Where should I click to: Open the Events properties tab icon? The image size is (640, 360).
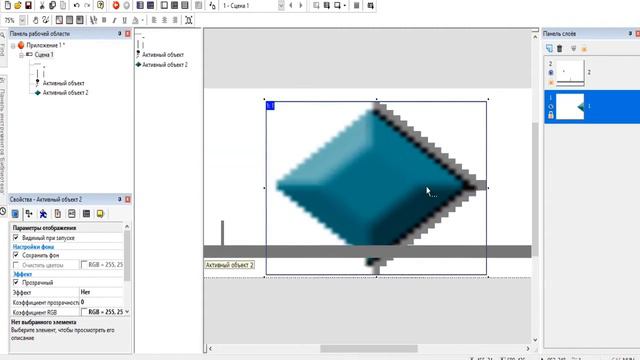[86, 213]
